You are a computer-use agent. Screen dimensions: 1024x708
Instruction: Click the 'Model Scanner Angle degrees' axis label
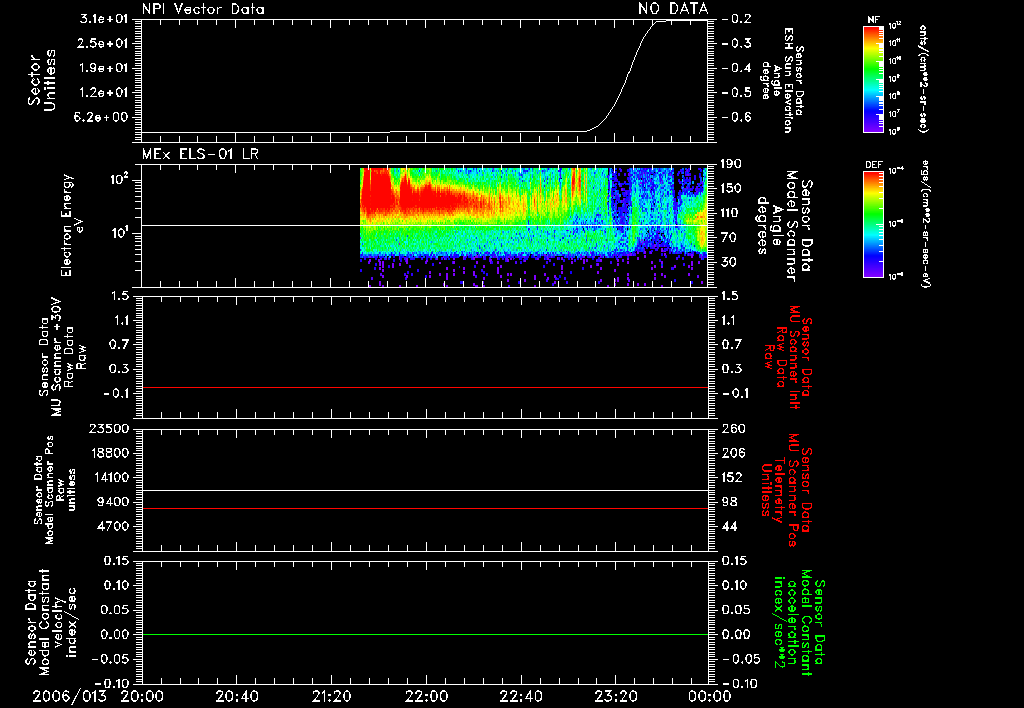pyautogui.click(x=784, y=226)
